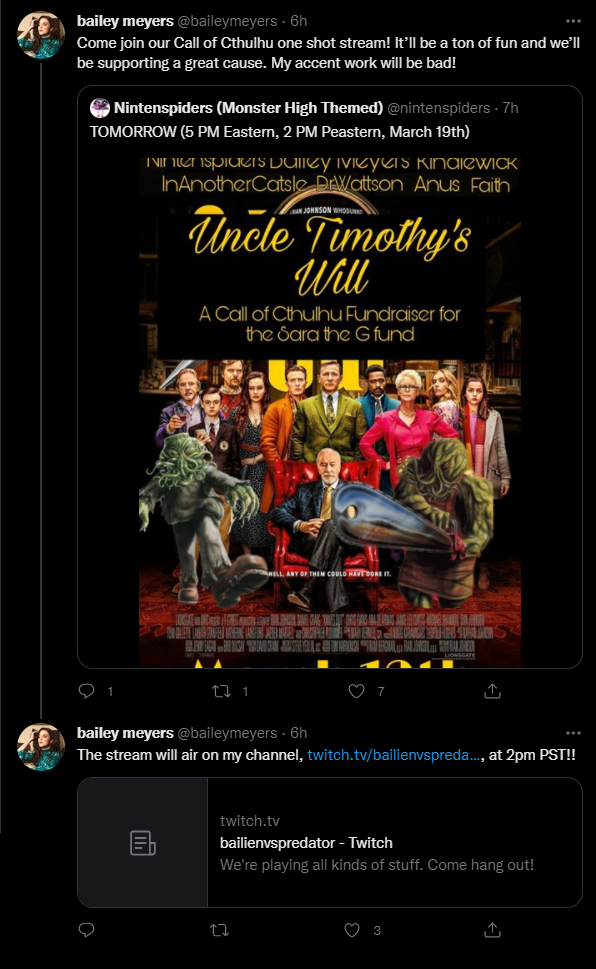
Task: Retweet the twitch channel tweet
Action: pyautogui.click(x=219, y=929)
